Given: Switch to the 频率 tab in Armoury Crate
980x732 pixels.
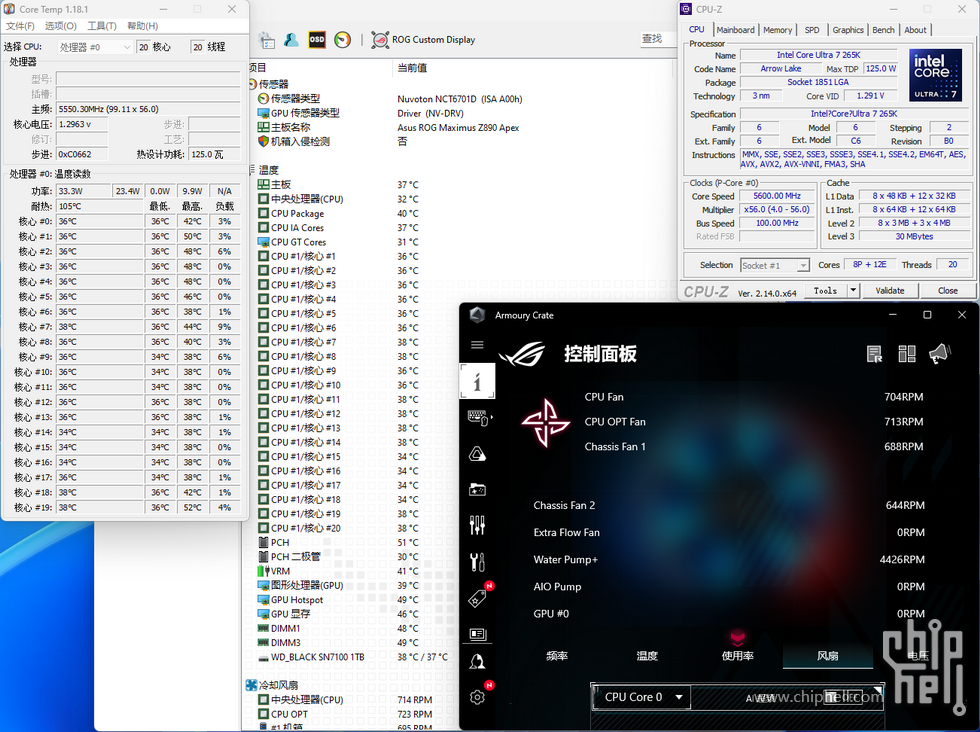Looking at the screenshot, I should (x=557, y=656).
